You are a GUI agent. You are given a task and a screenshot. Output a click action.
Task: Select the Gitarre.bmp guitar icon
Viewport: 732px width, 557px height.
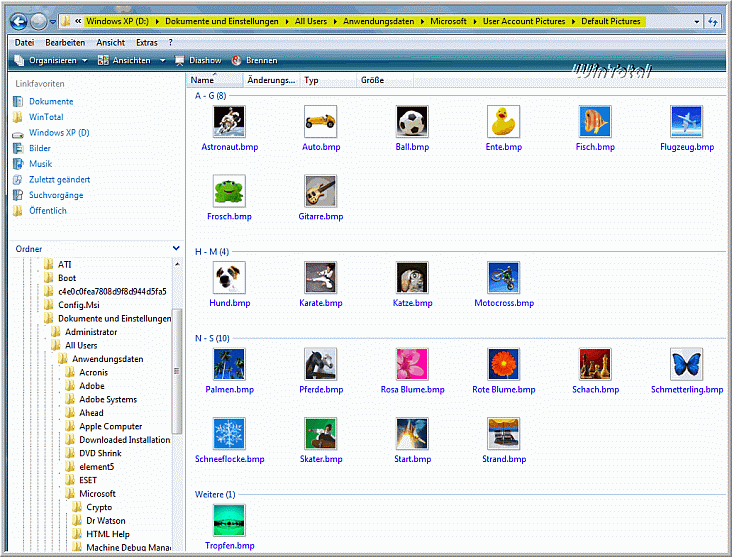click(x=320, y=191)
